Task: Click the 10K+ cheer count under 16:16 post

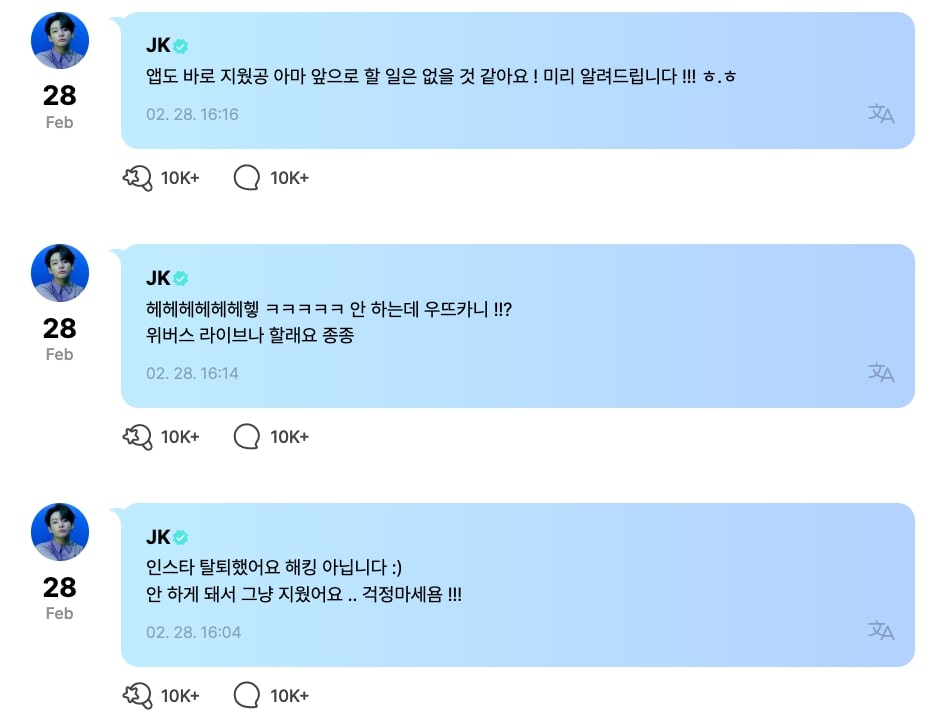Action: (180, 178)
